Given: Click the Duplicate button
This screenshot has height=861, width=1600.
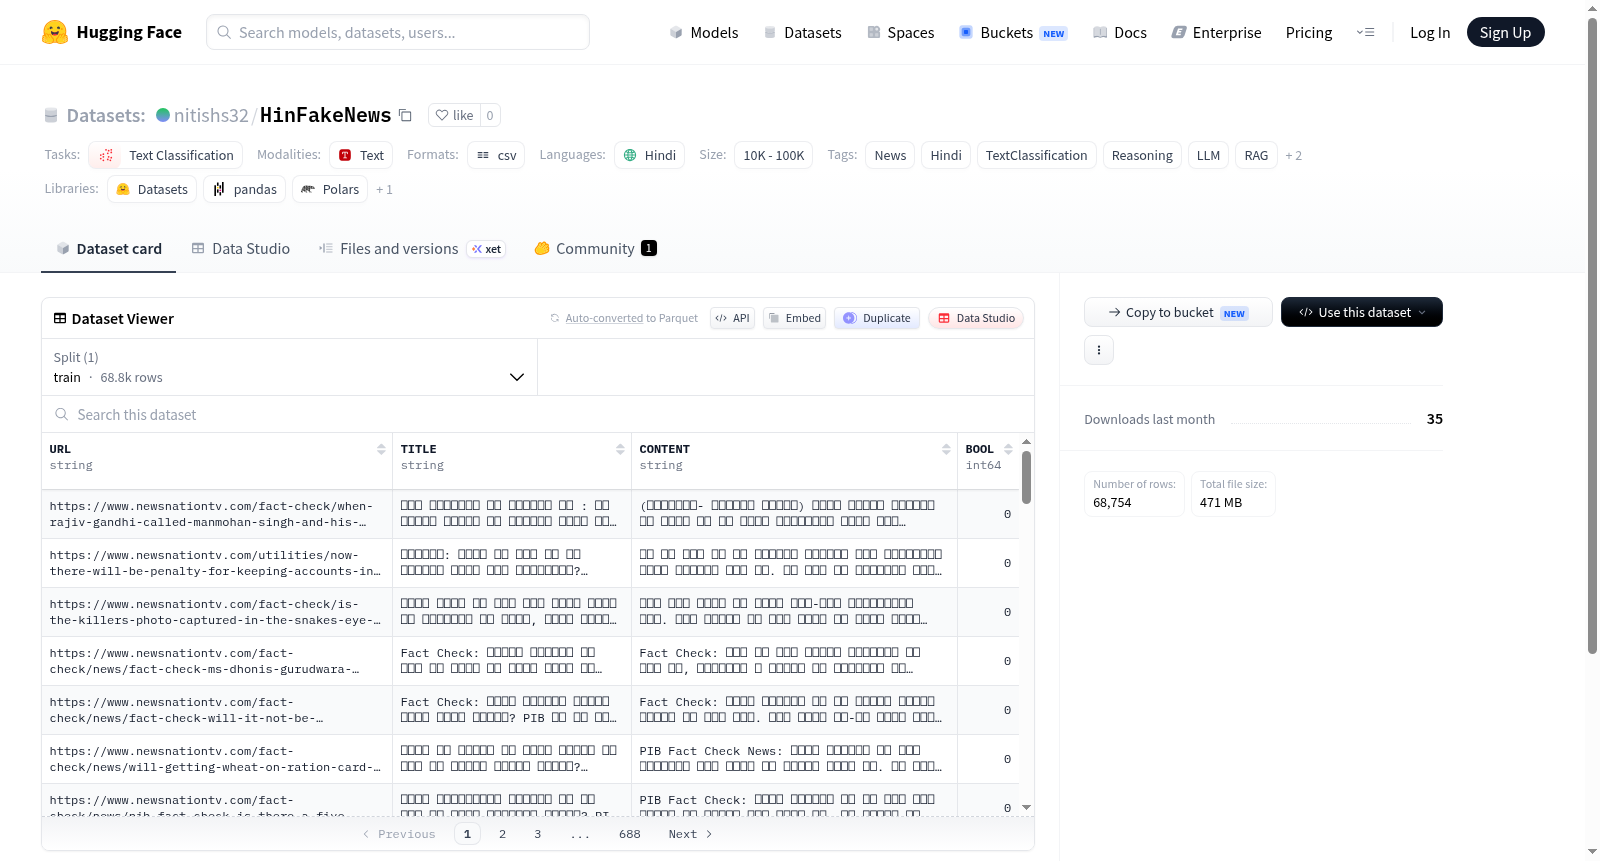Looking at the screenshot, I should (x=876, y=318).
